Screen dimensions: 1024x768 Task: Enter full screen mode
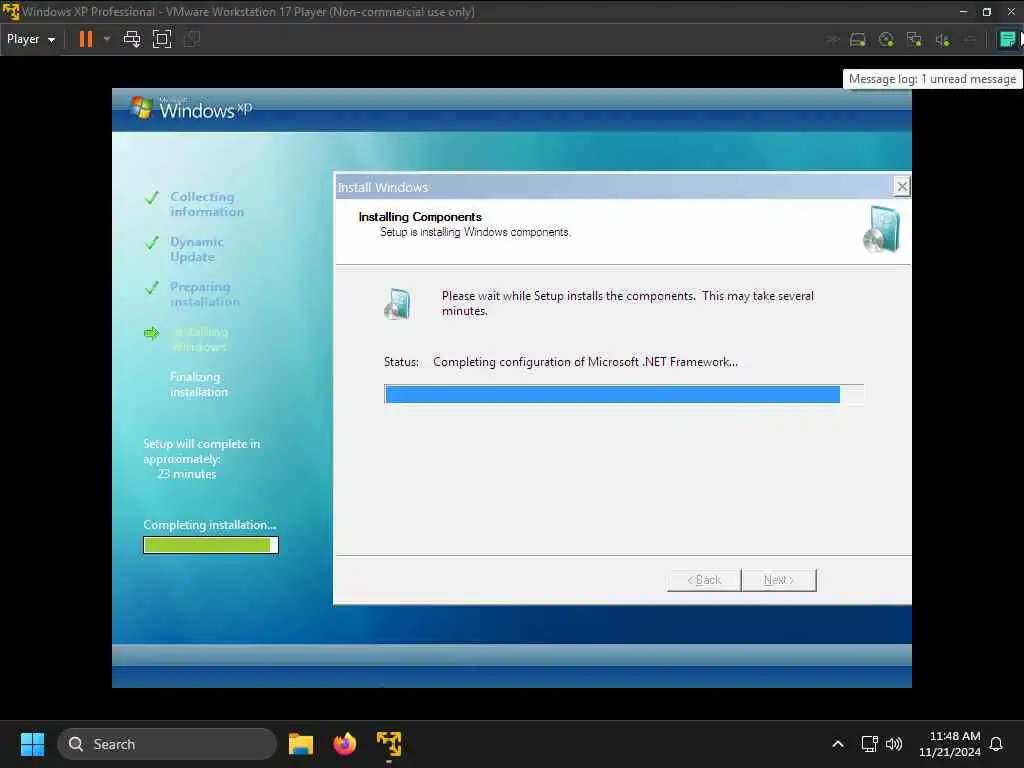[x=162, y=39]
